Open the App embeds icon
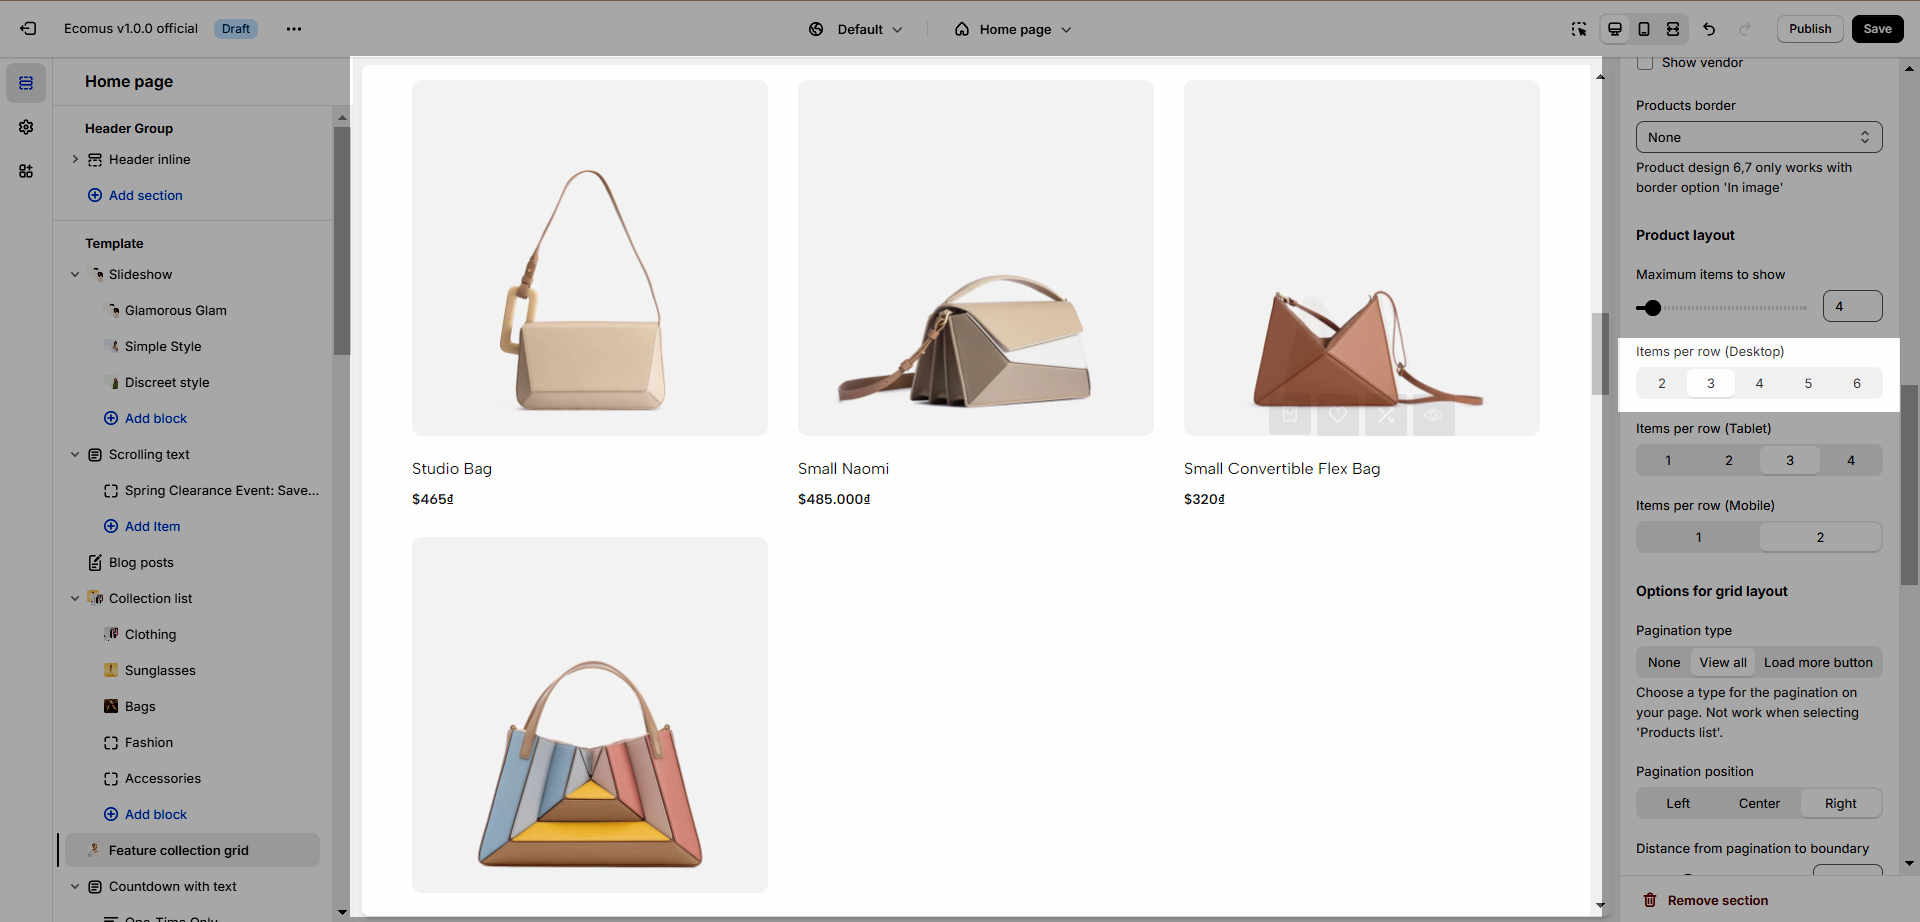This screenshot has width=1920, height=922. click(26, 171)
